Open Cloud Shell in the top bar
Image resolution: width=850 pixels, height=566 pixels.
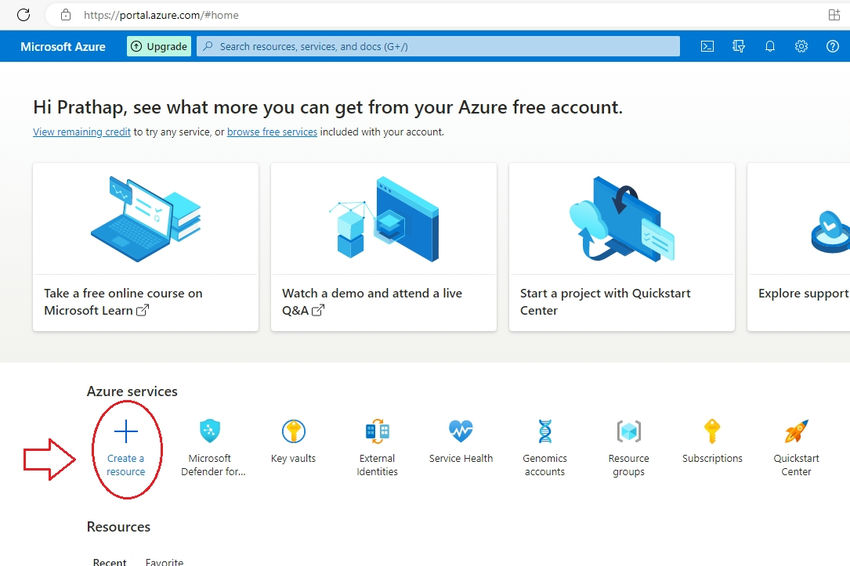707,46
